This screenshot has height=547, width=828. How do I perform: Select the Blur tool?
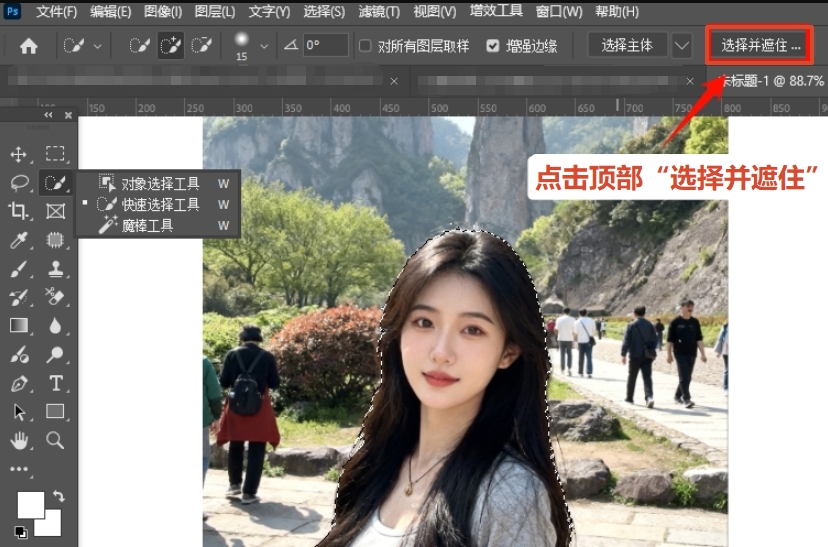tap(55, 326)
